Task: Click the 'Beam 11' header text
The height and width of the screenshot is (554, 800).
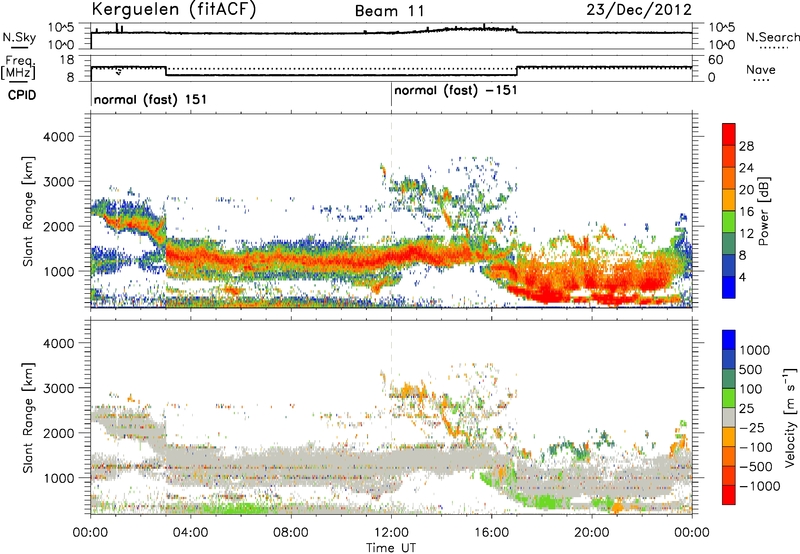Action: (390, 11)
